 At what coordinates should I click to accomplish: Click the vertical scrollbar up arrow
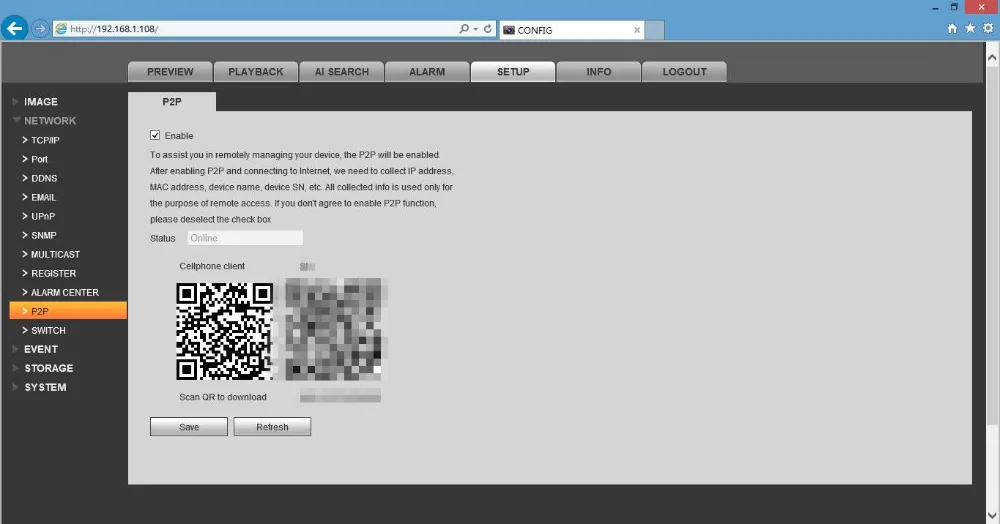(x=992, y=57)
